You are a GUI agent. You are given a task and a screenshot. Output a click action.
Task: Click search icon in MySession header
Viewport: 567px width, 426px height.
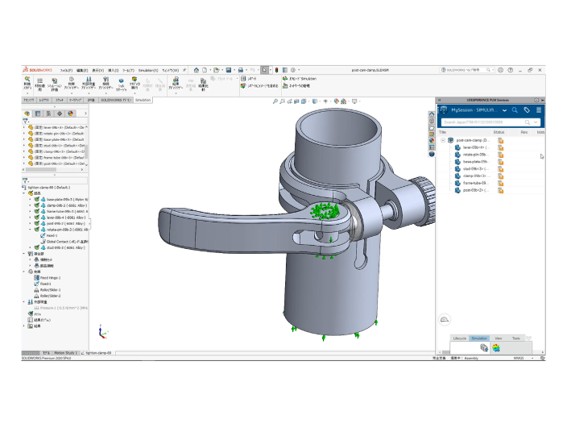click(x=515, y=110)
